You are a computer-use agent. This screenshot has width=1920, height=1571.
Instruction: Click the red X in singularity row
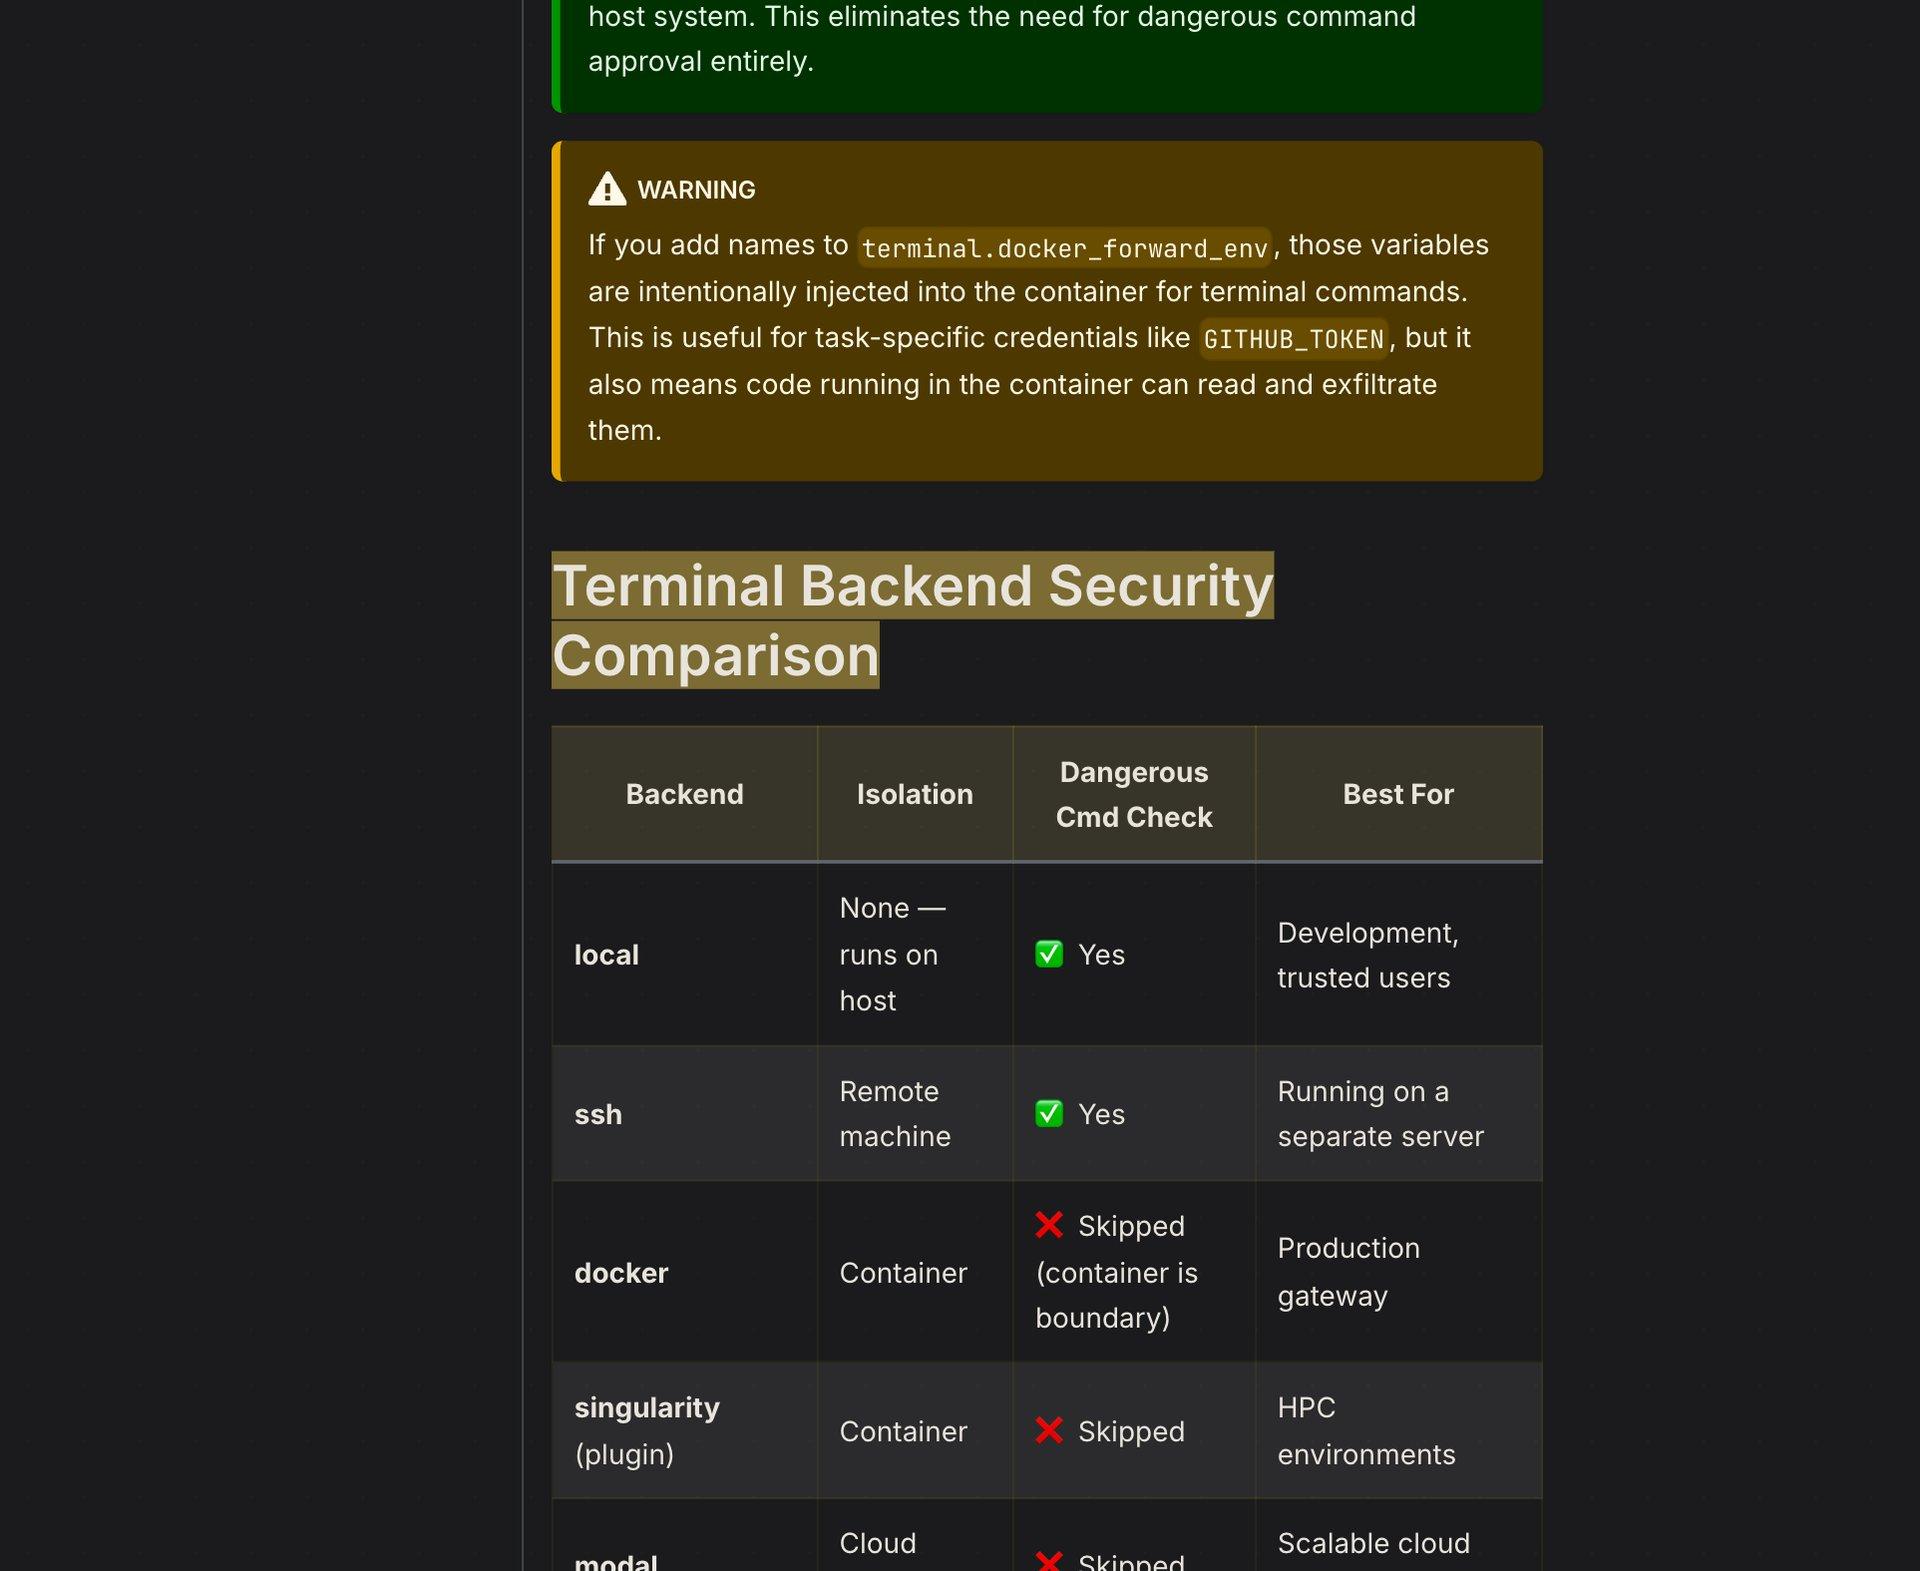click(1049, 1431)
